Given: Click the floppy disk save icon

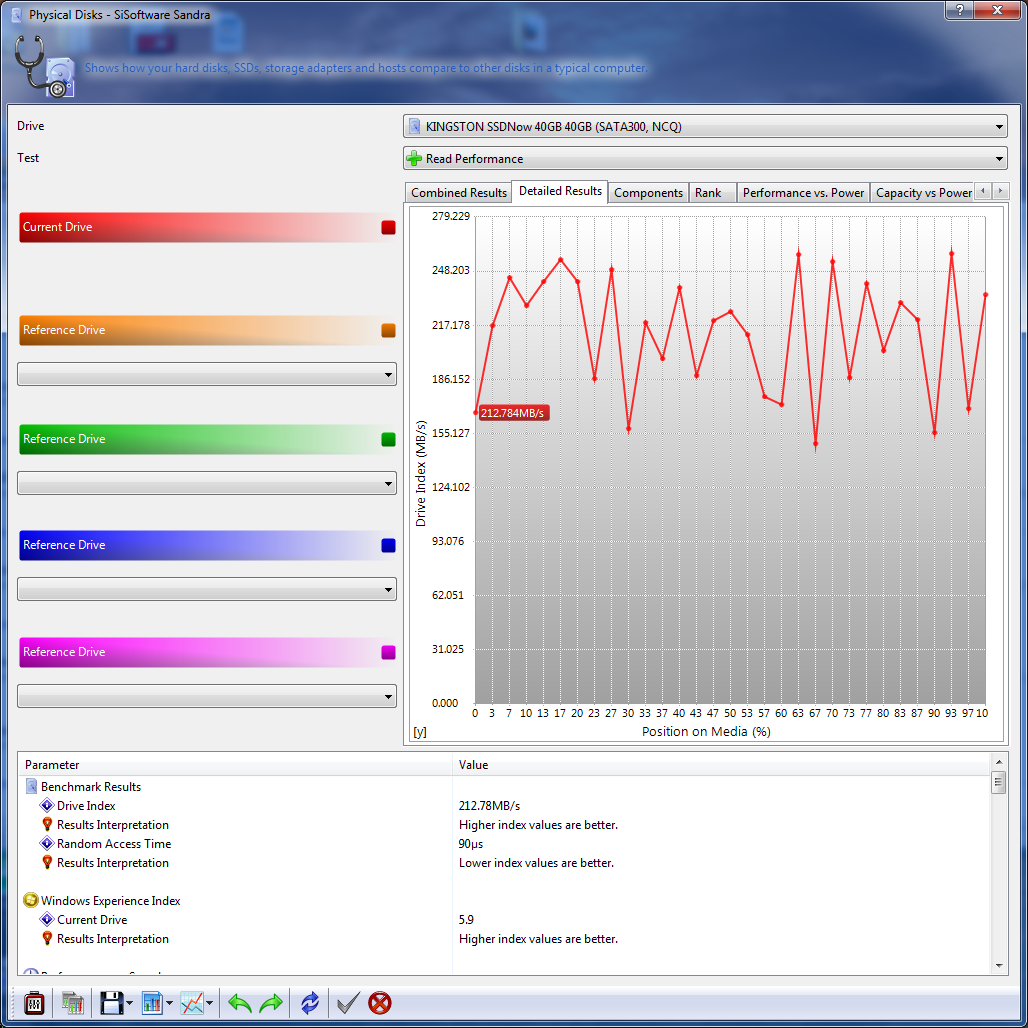Looking at the screenshot, I should tap(111, 1003).
